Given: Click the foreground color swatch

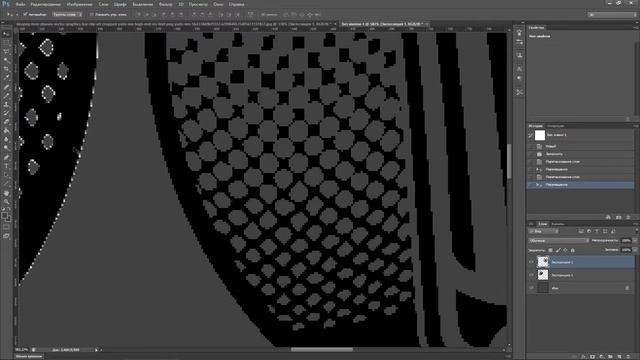Looking at the screenshot, I should tap(4, 215).
